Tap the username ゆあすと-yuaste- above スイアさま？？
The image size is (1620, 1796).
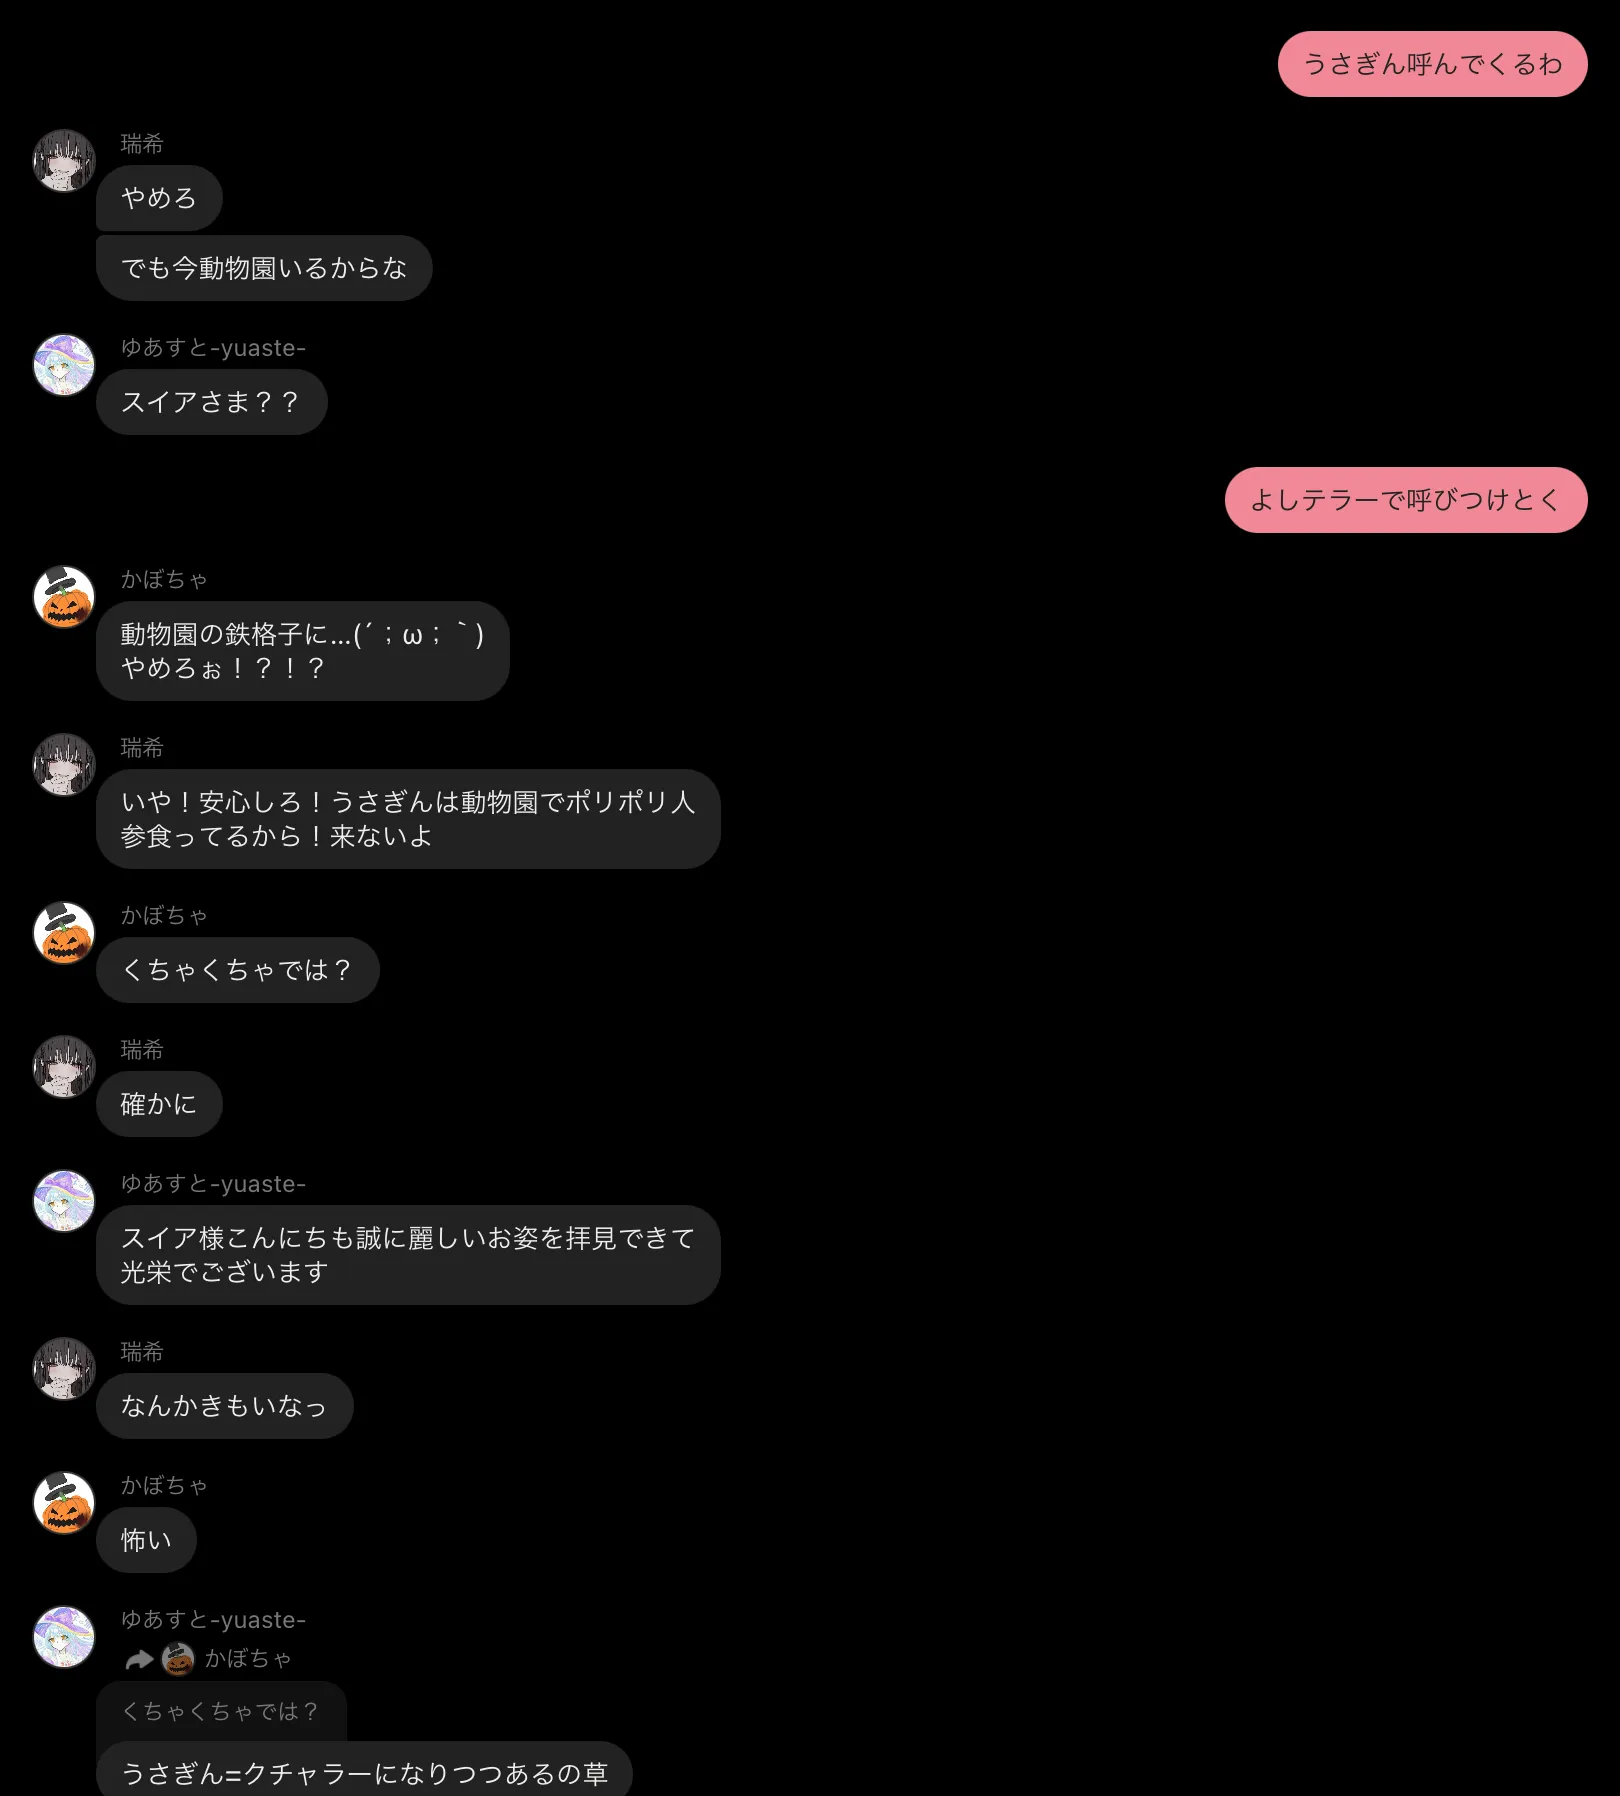[213, 348]
